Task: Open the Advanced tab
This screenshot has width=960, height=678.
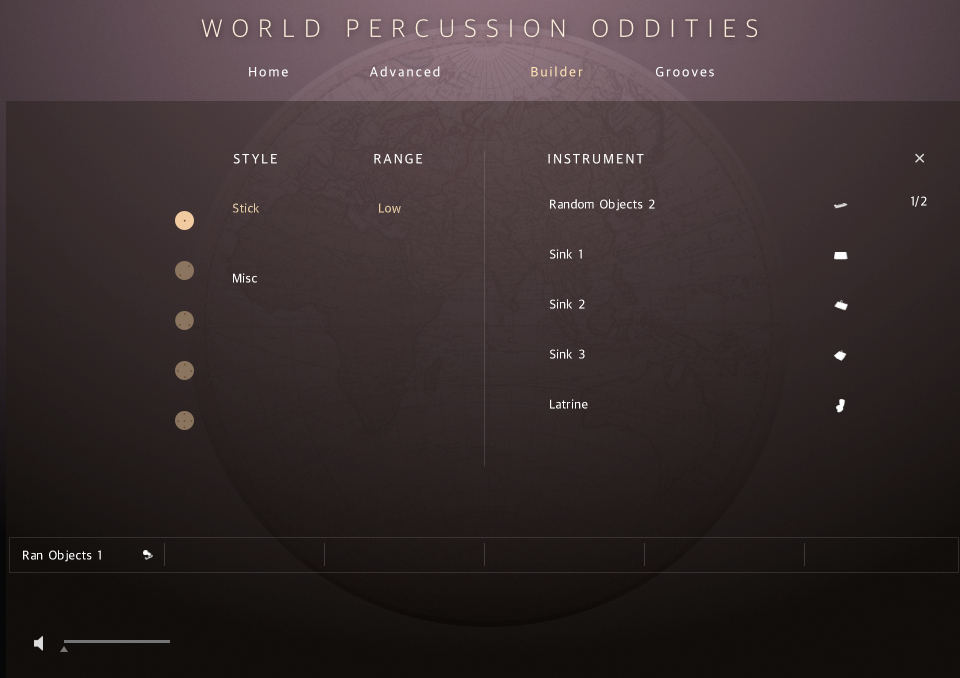Action: (405, 72)
